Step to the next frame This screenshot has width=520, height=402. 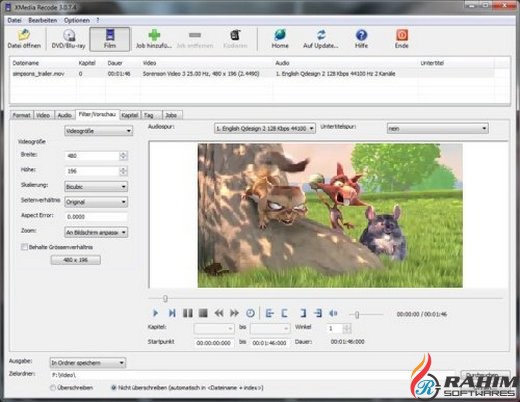pos(172,313)
